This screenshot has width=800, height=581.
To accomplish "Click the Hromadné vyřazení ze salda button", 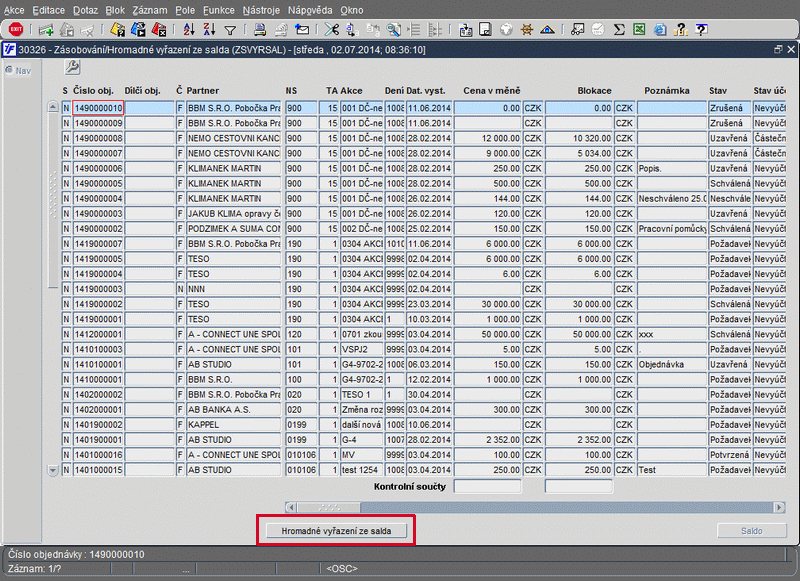I will point(336,531).
